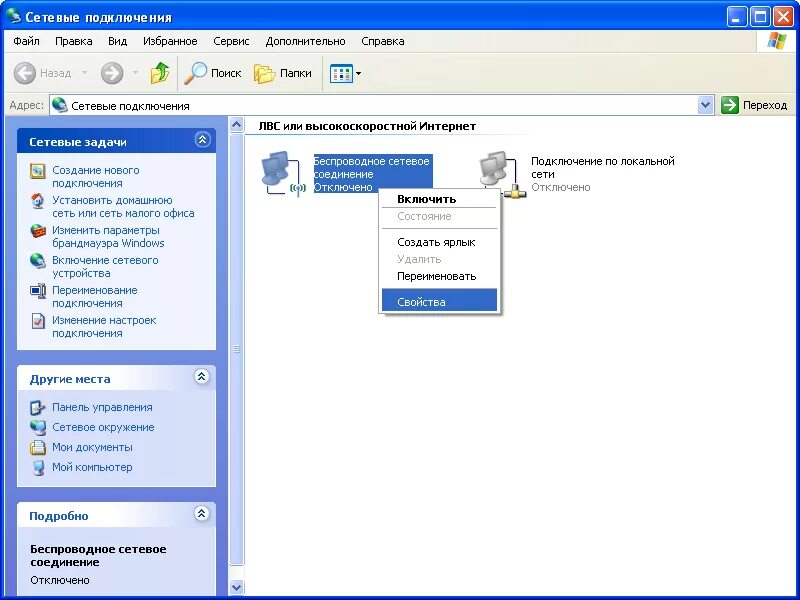The width and height of the screenshot is (800, 600).
Task: Choose Свойства in the context menu
Action: click(x=439, y=301)
